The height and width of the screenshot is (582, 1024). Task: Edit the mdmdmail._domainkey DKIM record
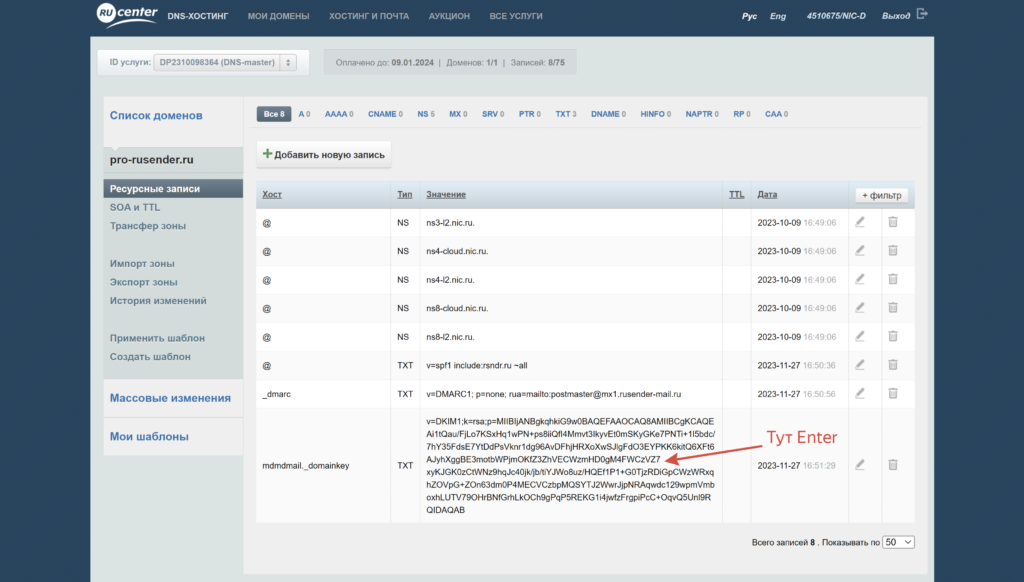point(860,465)
